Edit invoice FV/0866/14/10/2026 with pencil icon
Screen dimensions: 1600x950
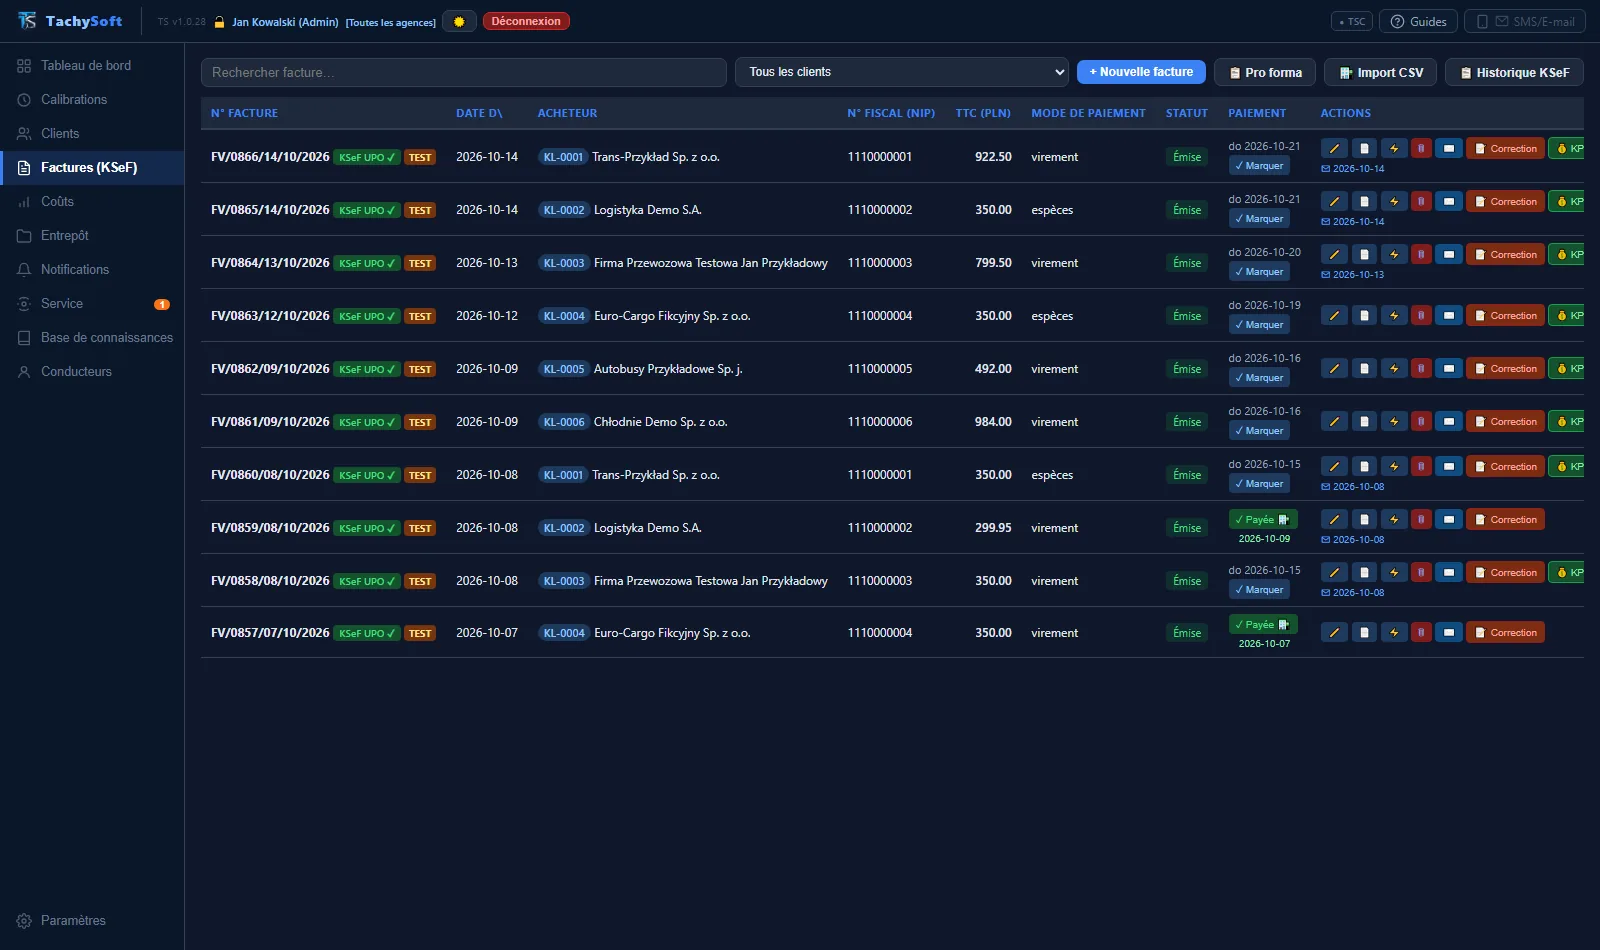[1334, 148]
